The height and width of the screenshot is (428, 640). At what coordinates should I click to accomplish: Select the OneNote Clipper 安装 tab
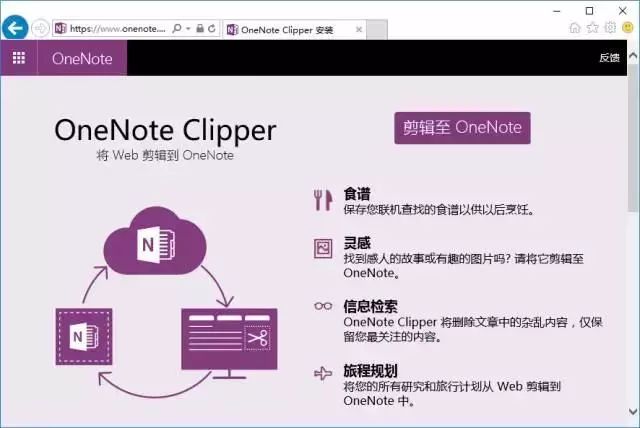click(x=294, y=30)
